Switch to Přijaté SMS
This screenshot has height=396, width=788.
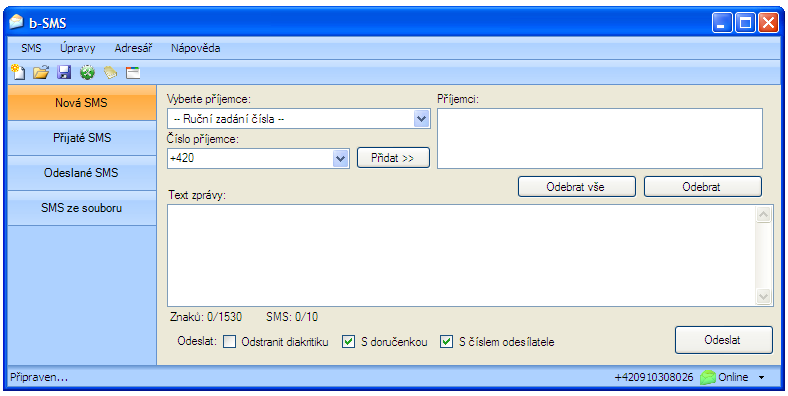tap(82, 138)
